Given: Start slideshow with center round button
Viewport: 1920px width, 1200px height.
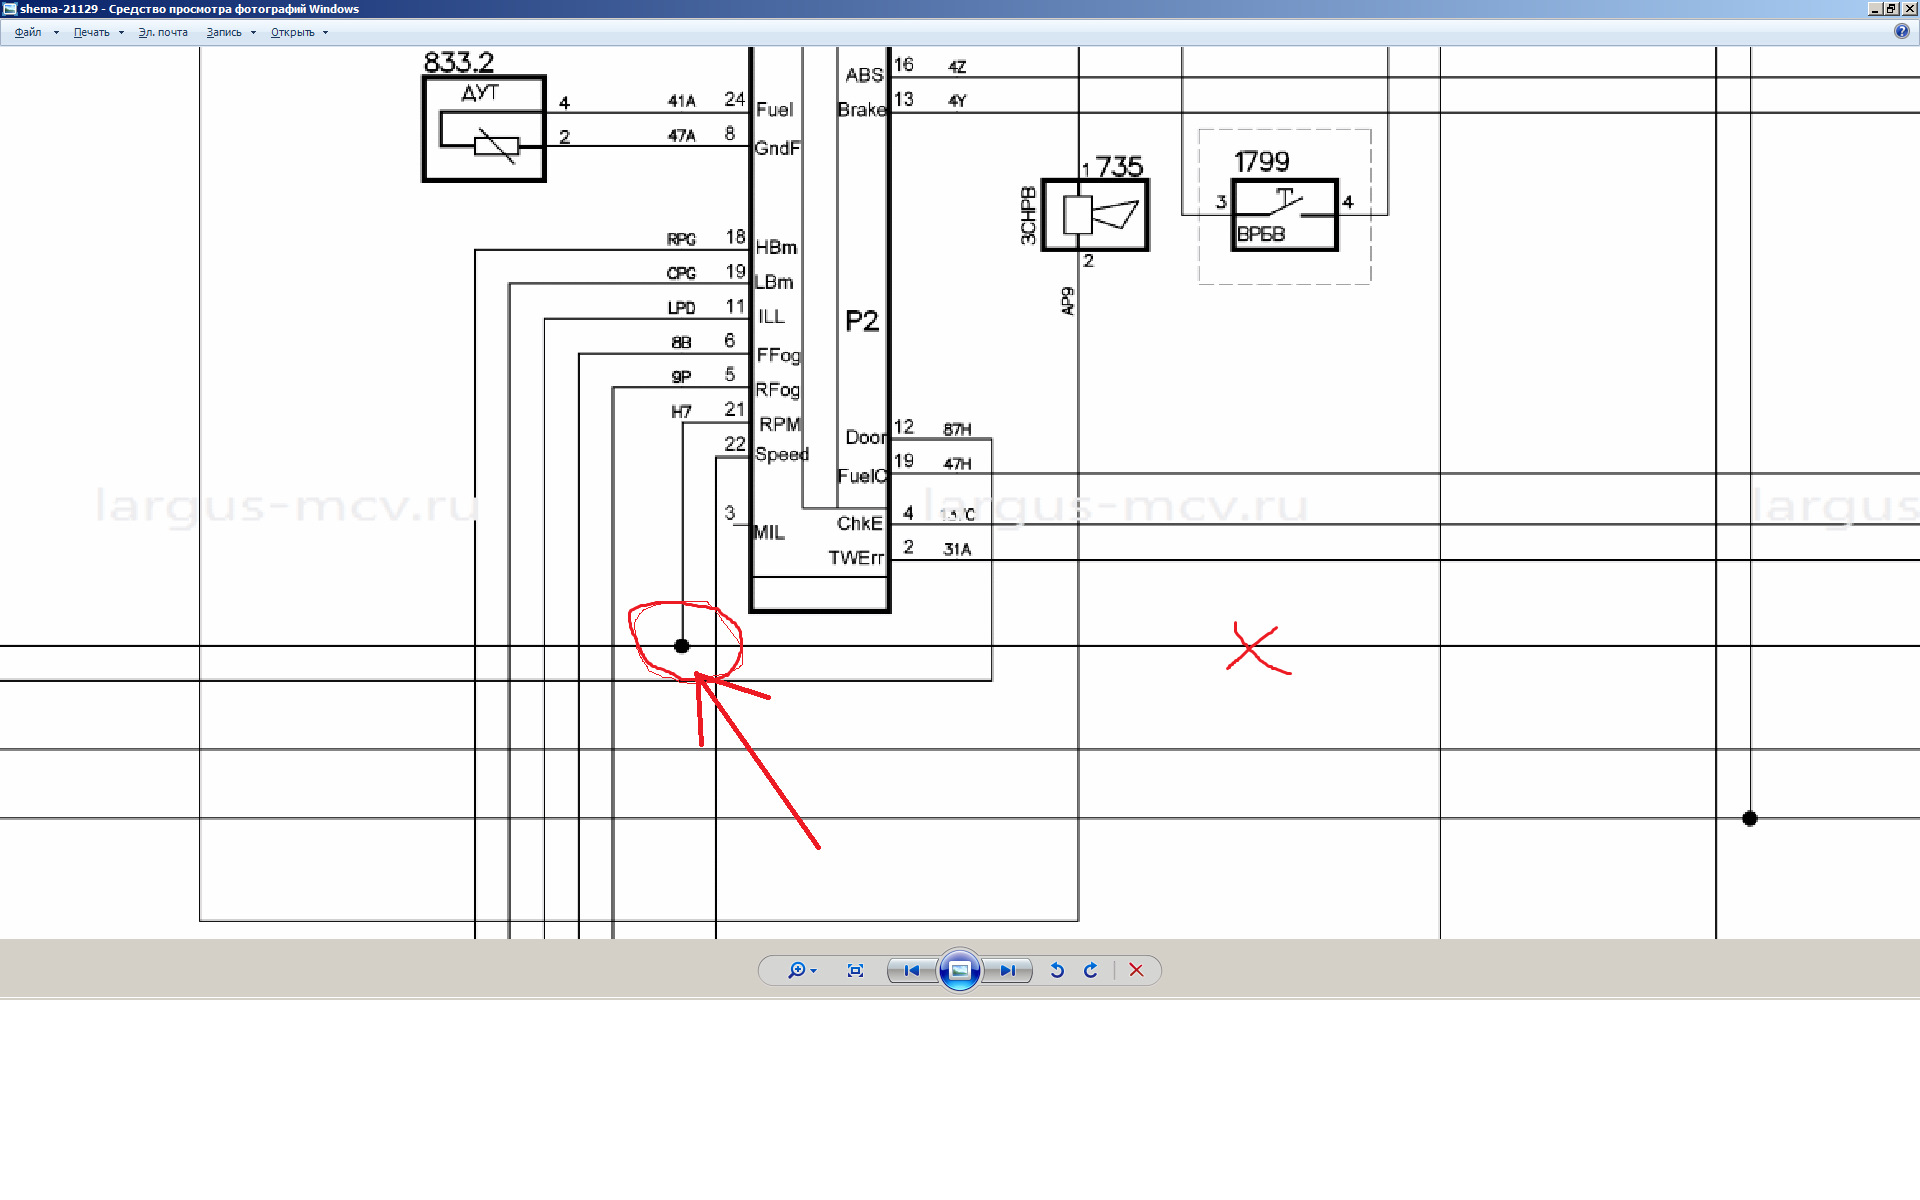Looking at the screenshot, I should (x=959, y=970).
